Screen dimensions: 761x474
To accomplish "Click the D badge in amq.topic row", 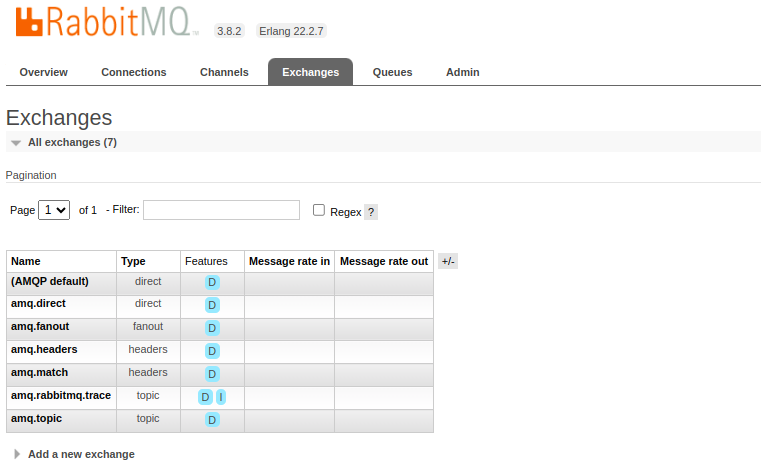I will pos(212,420).
